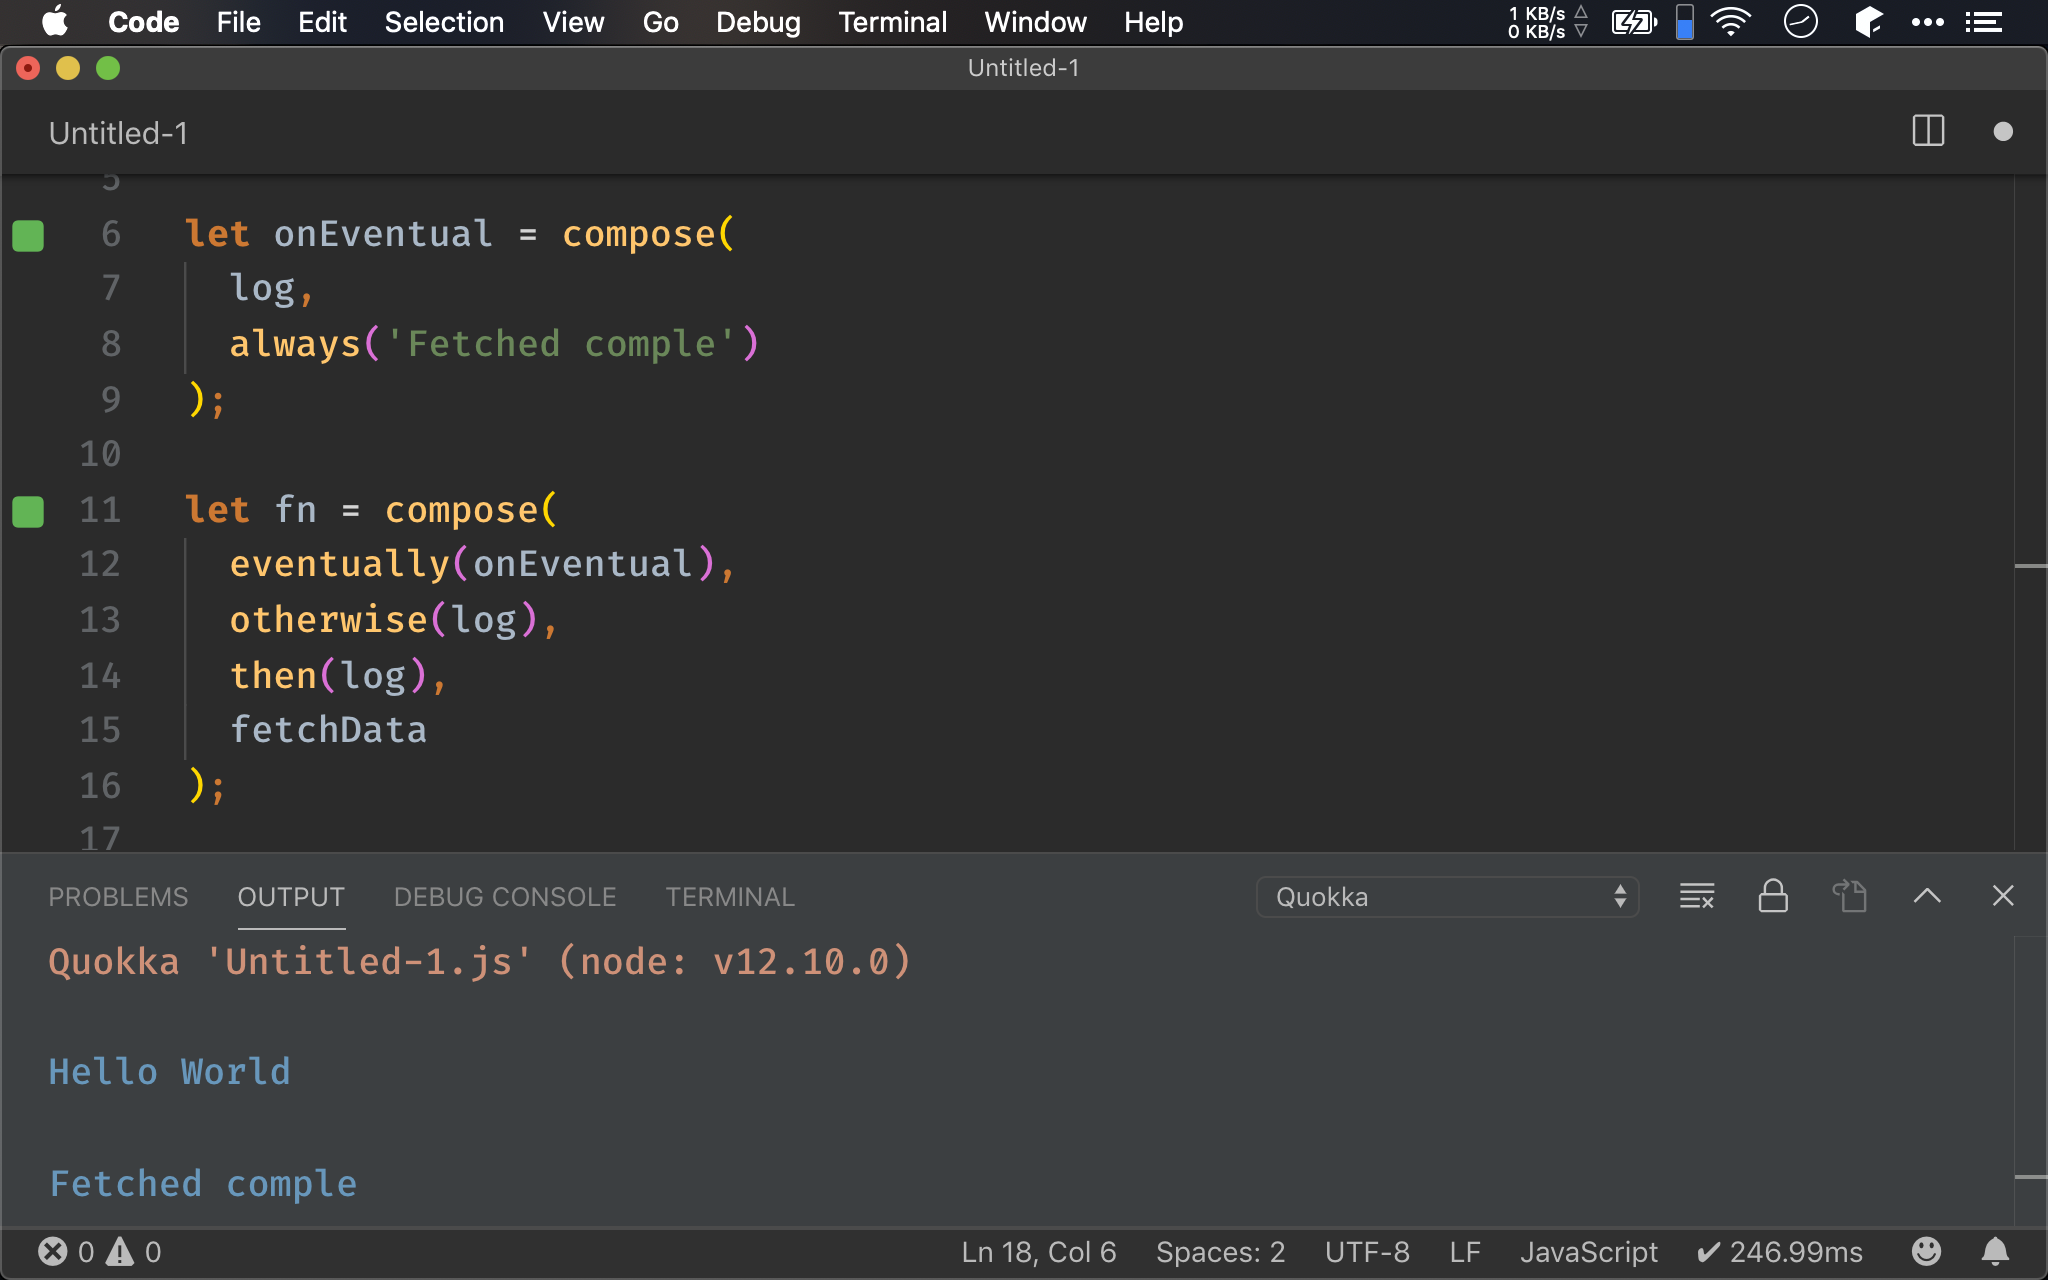The height and width of the screenshot is (1280, 2048).
Task: Maximize the panel with the chevron-up icon
Action: point(1927,896)
